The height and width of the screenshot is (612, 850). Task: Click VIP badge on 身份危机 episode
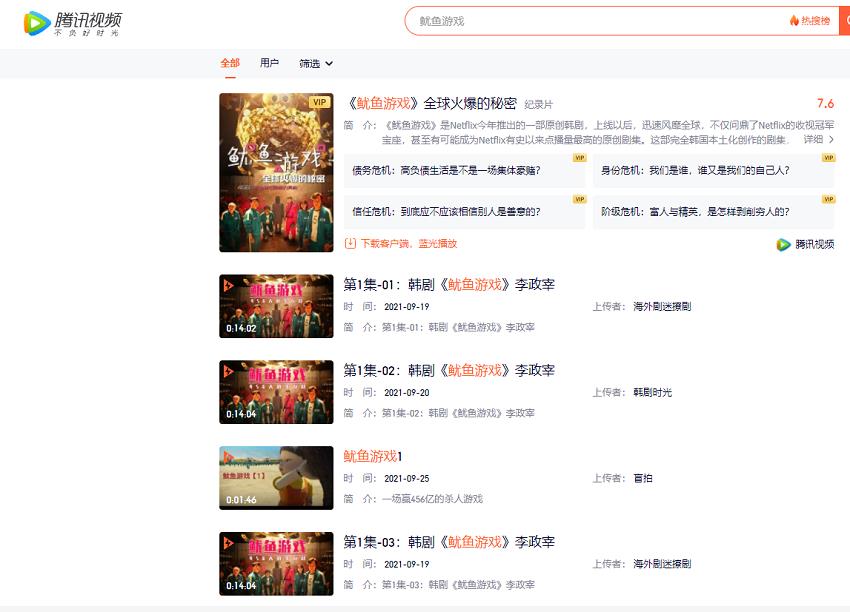(x=828, y=158)
